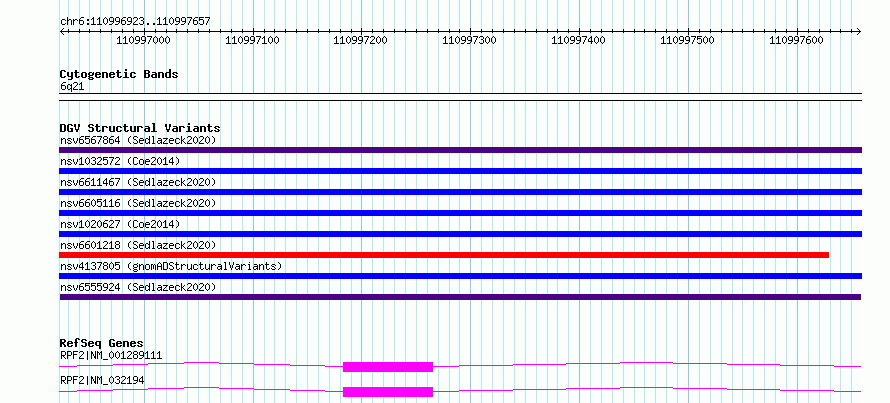Click the 110997600 ruler tick label
The width and height of the screenshot is (890, 403).
[x=796, y=40]
